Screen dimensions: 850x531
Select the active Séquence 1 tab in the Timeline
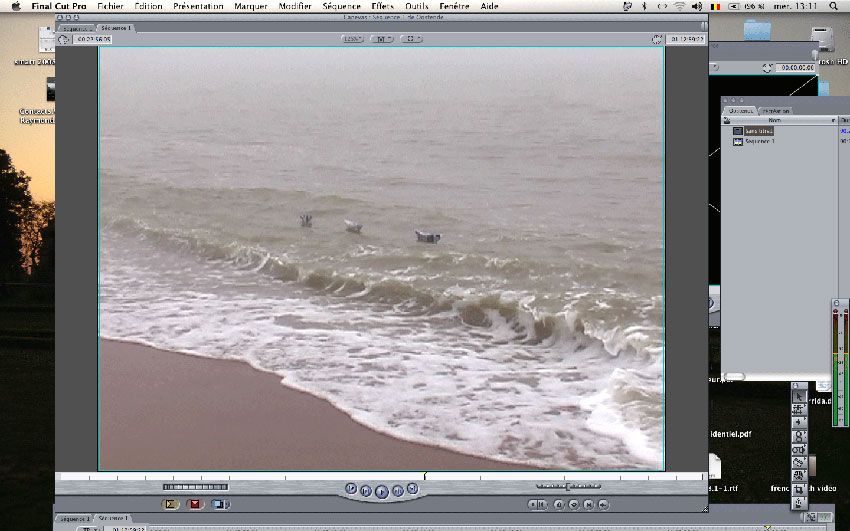pos(112,519)
